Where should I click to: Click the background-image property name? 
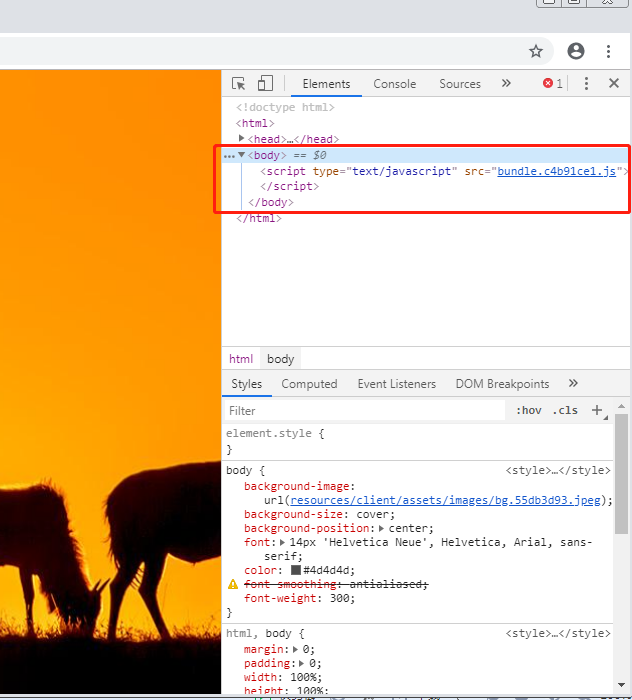pyautogui.click(x=297, y=486)
